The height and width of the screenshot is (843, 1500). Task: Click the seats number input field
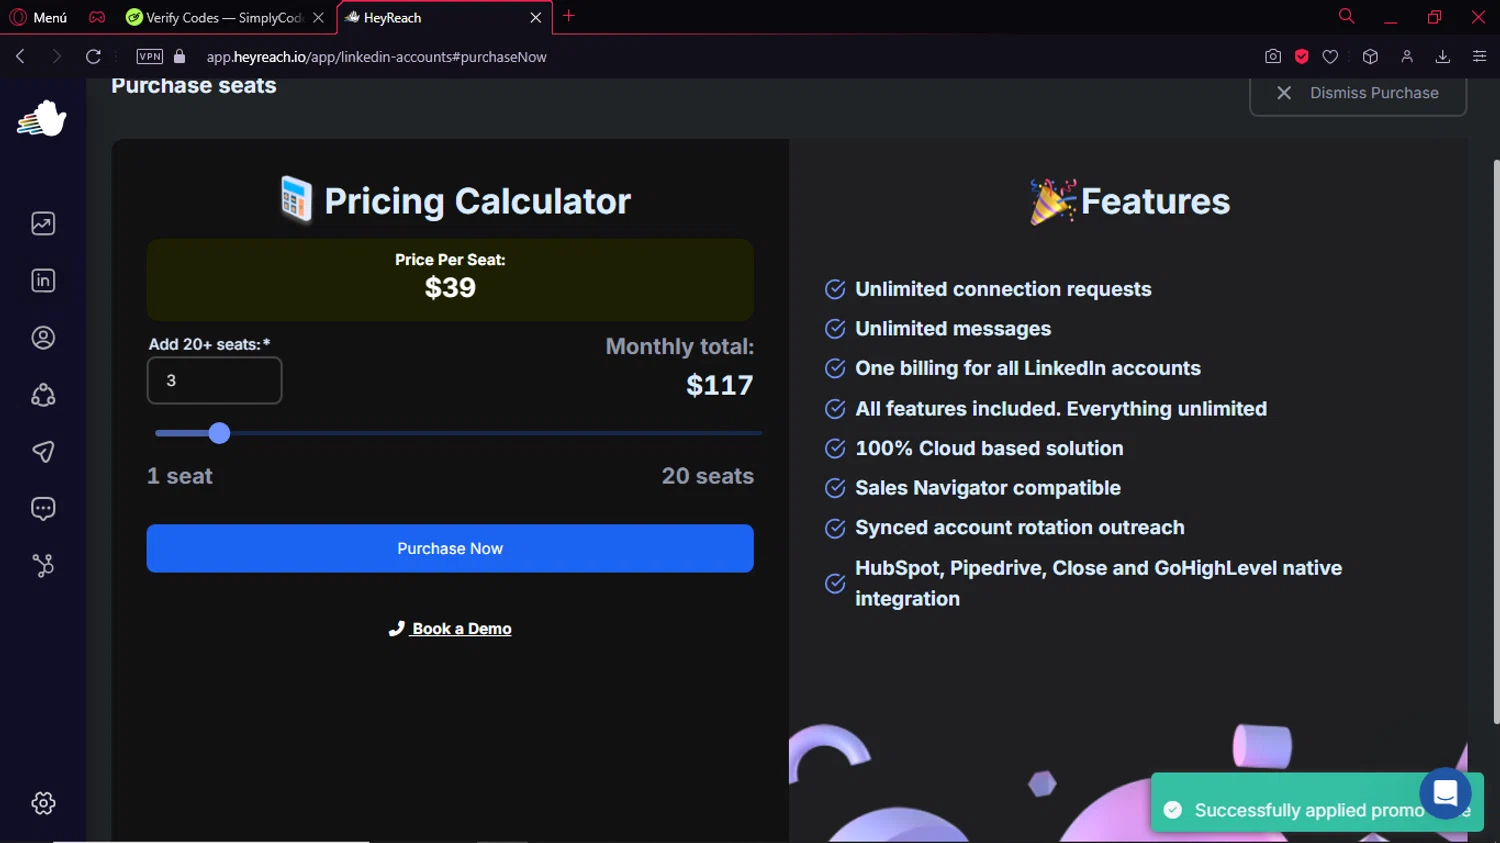click(x=214, y=381)
